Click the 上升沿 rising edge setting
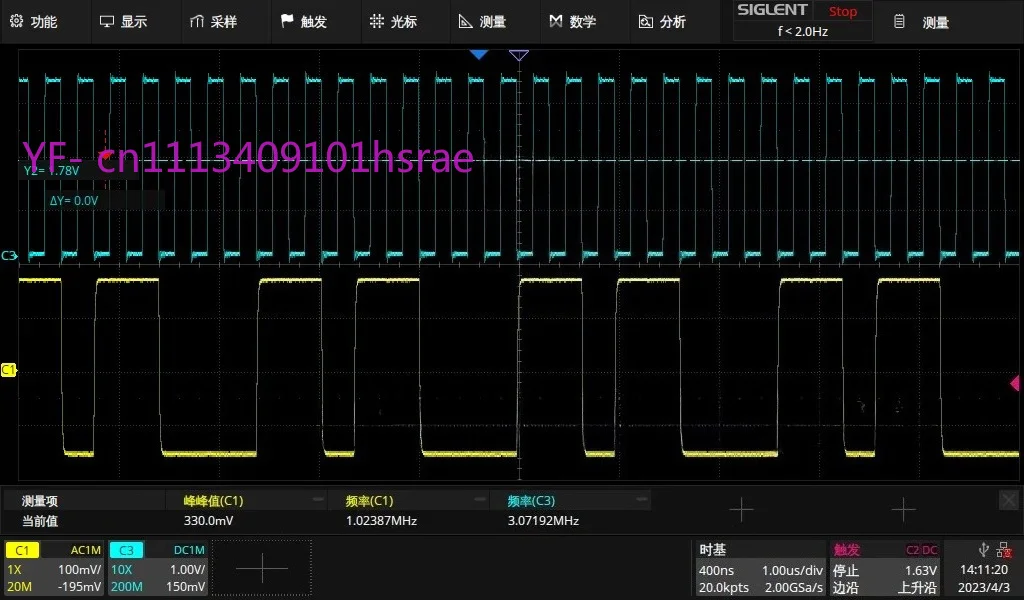This screenshot has height=600, width=1024. click(917, 587)
